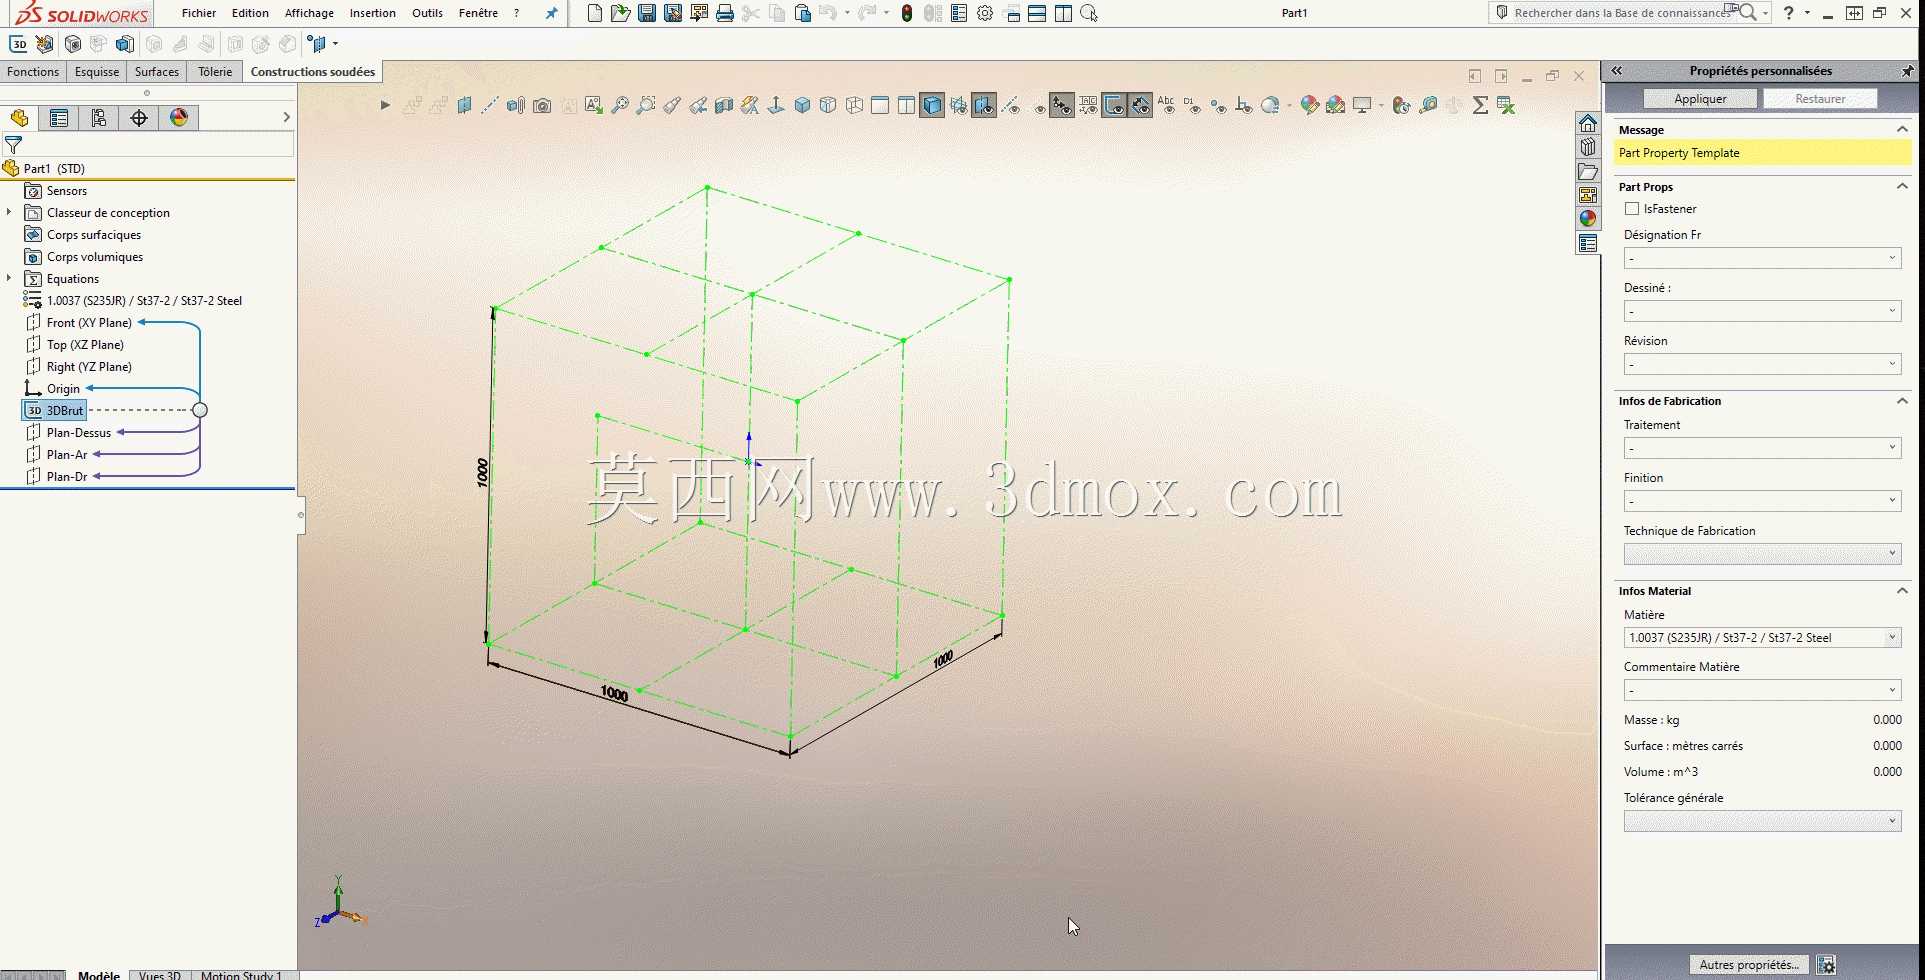Viewport: 1925px width, 980px height.
Task: Open the Fichier menu
Action: tap(199, 13)
